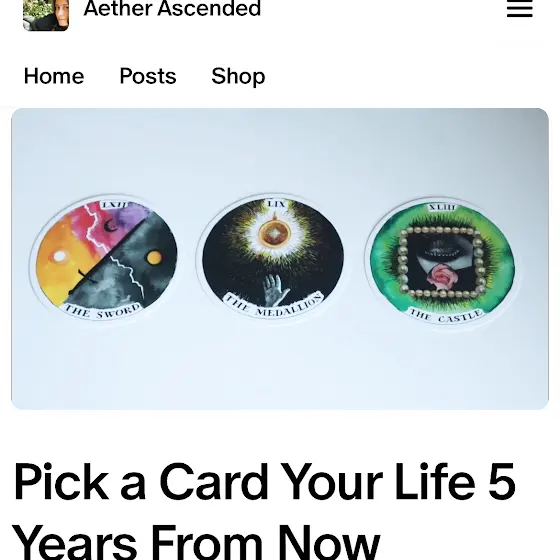The height and width of the screenshot is (560, 560).
Task: Click the Aether Ascended profile avatar
Action: click(x=46, y=15)
